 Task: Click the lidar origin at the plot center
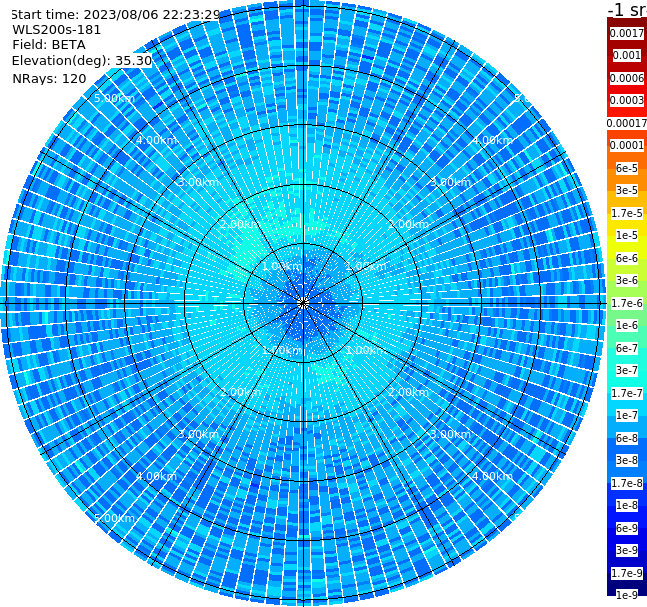(303, 304)
